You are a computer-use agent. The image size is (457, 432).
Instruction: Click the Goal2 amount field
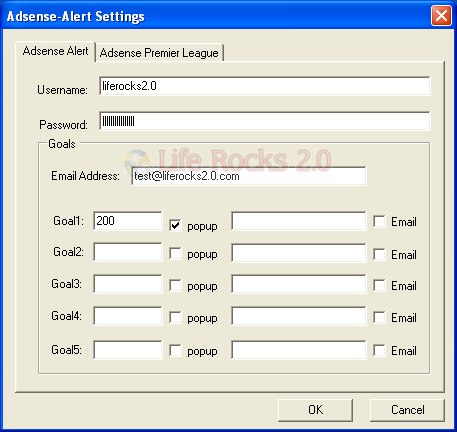128,252
